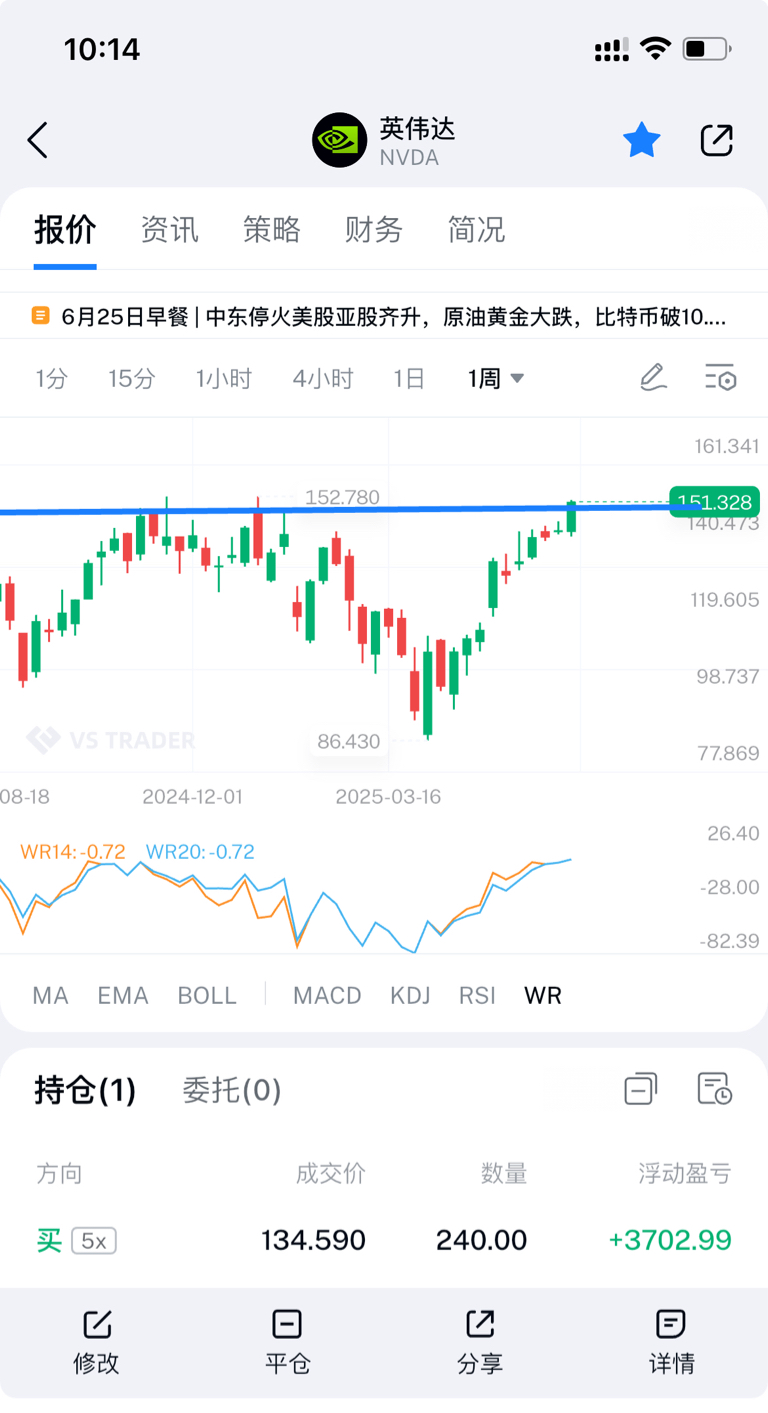Tap the 平仓 close position button
Screen dimensions: 768x1413
(x=287, y=1341)
